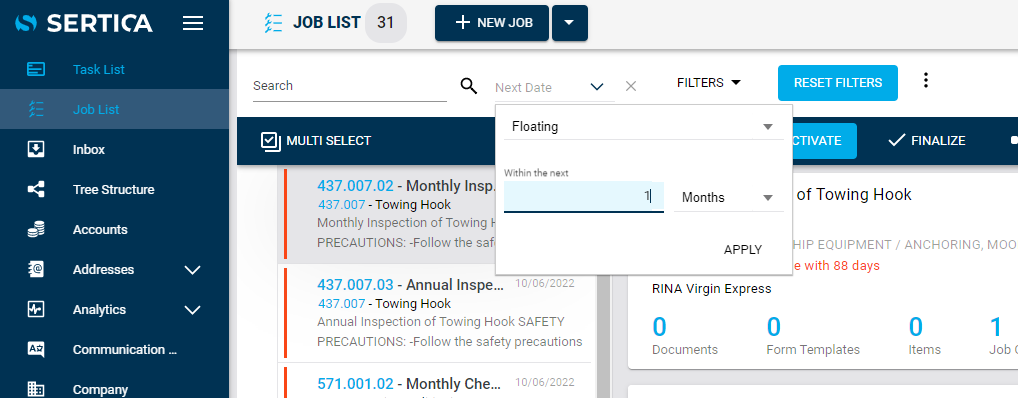Click the job count badge 31
1018x398 pixels.
point(386,23)
